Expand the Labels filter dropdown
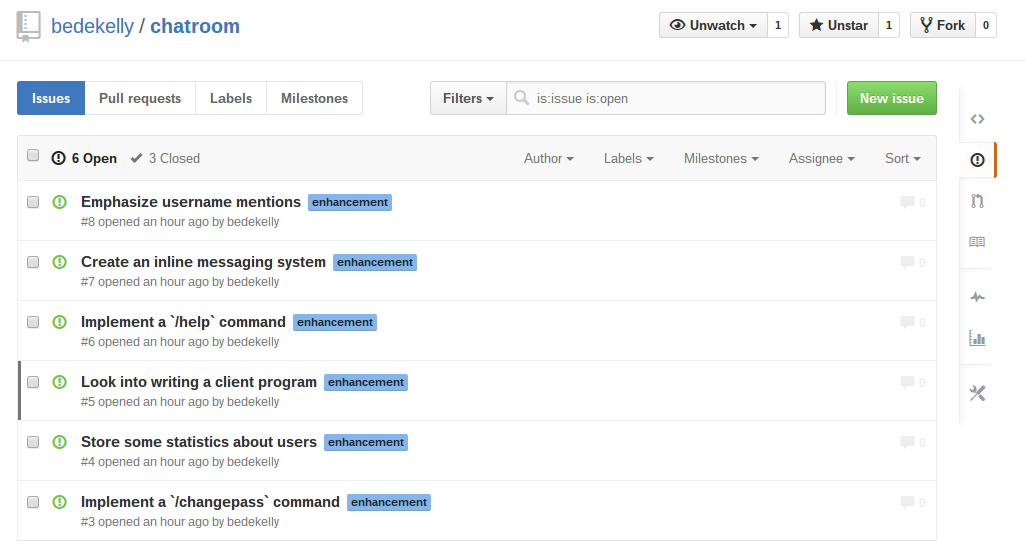Image resolution: width=1026 pixels, height=549 pixels. click(x=628, y=158)
